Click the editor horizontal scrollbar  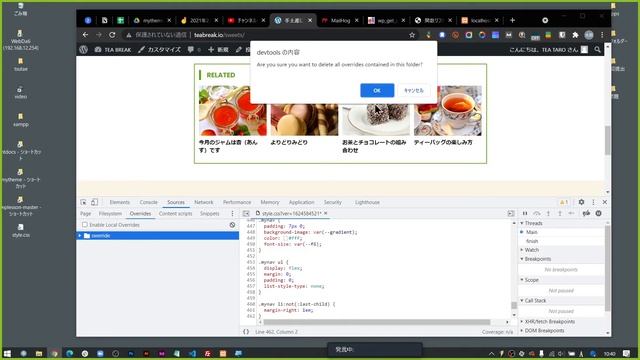tap(376, 322)
